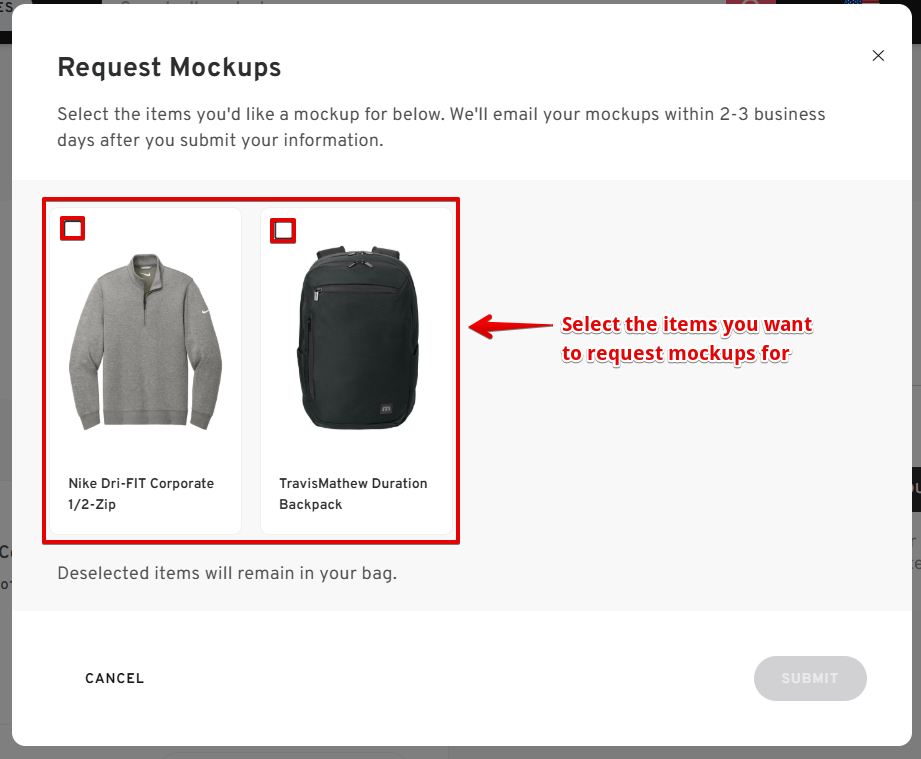Click the TravisMathew Duration Backpack product name
The image size is (921, 759).
(x=353, y=494)
